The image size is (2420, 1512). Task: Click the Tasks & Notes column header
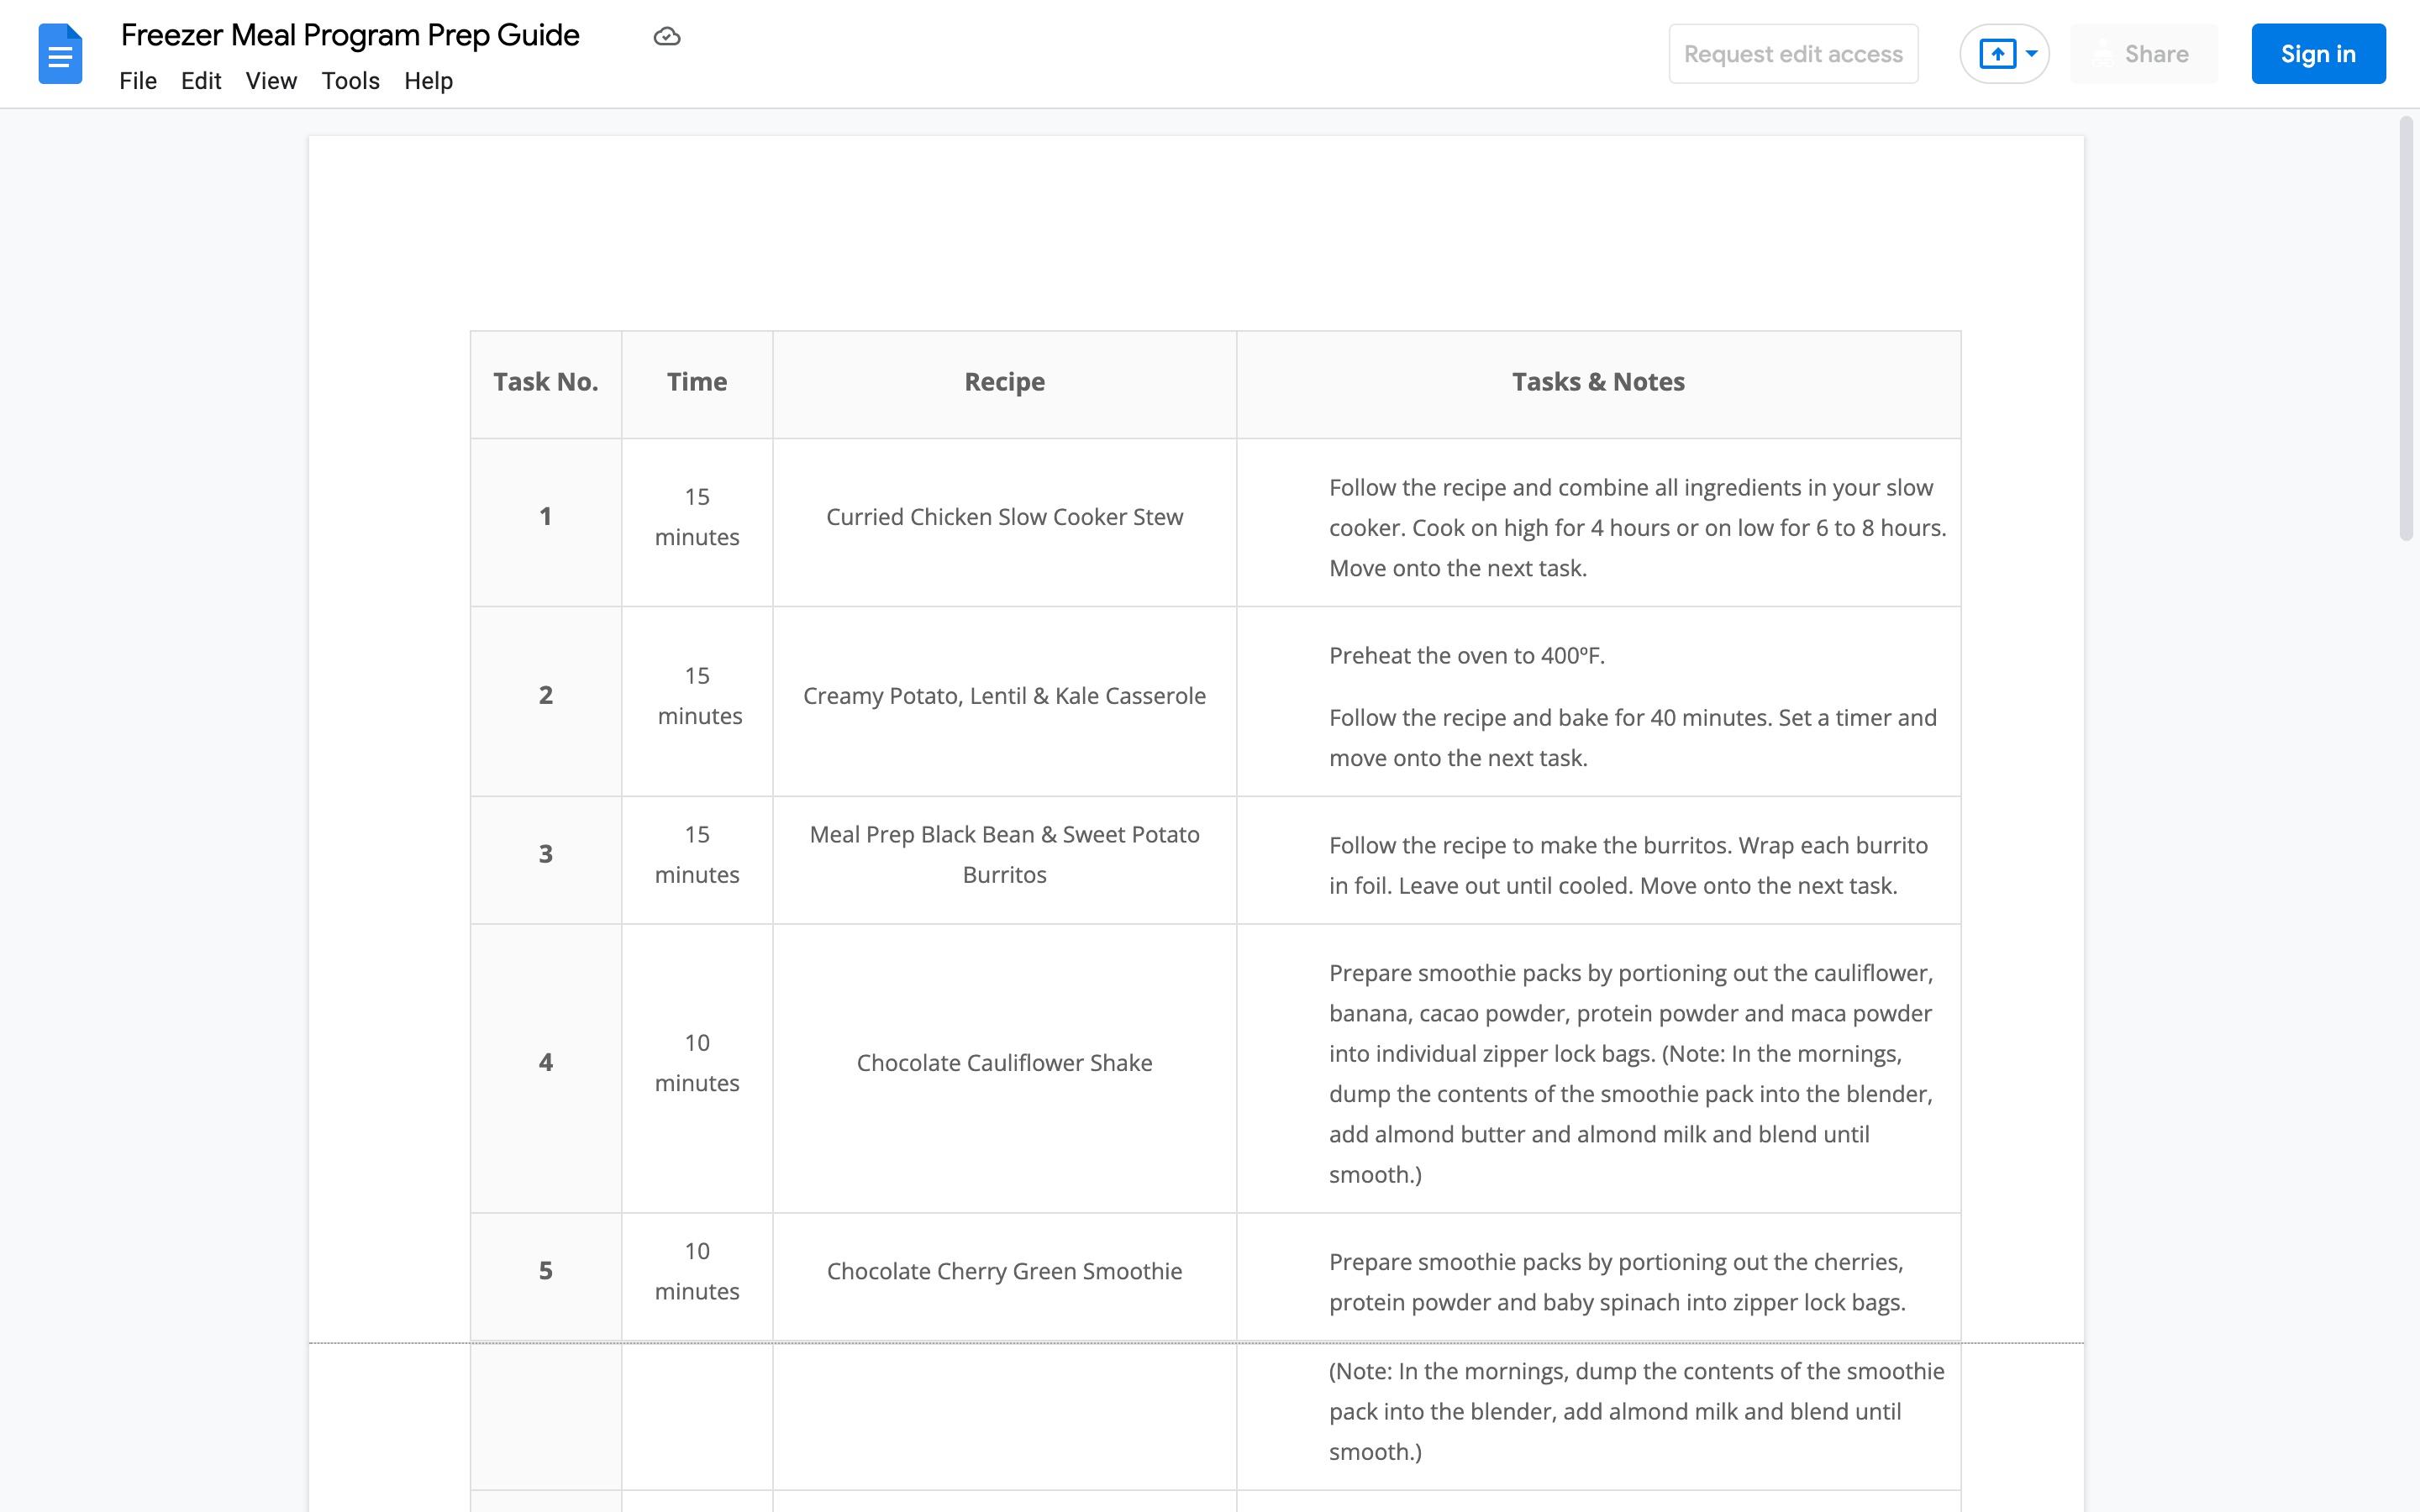[1597, 382]
